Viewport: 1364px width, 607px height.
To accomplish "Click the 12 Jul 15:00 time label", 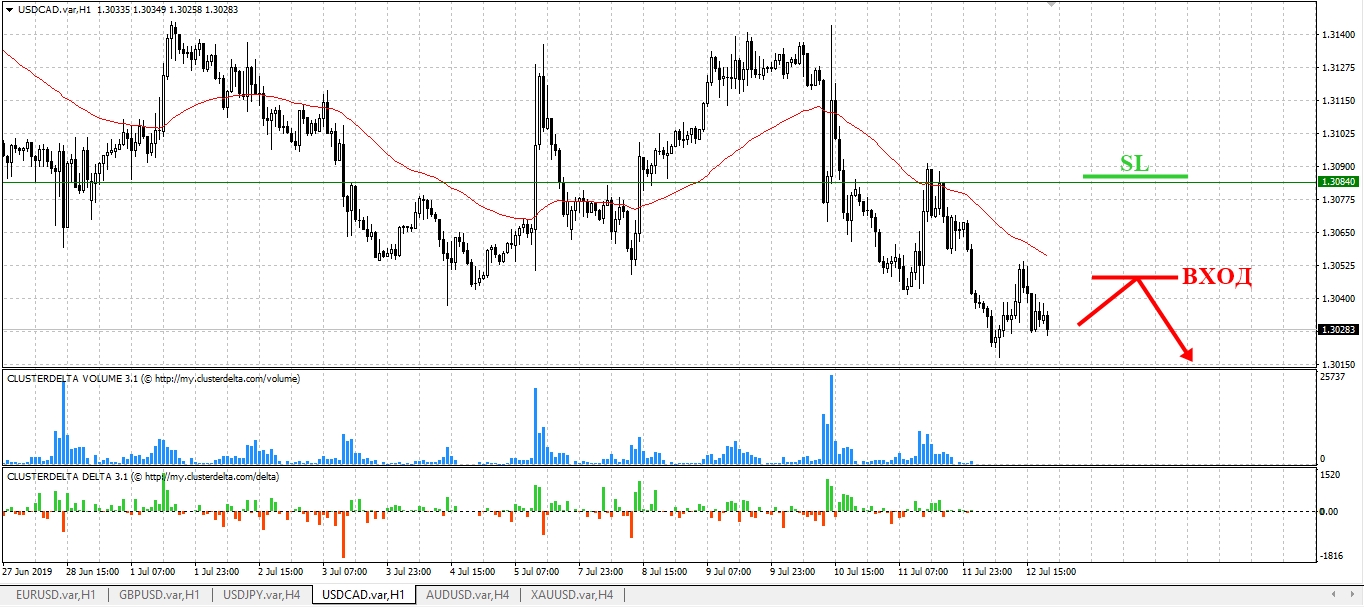I will 1052,573.
